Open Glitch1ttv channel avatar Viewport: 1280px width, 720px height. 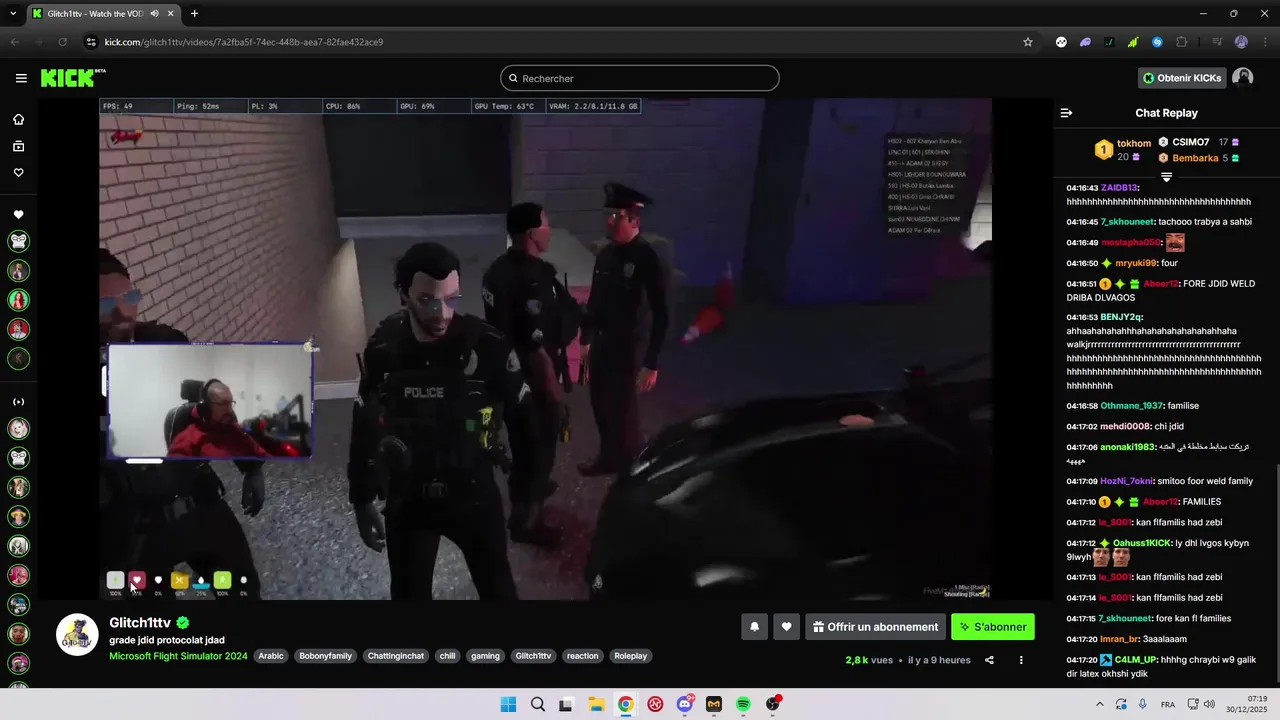(x=77, y=635)
